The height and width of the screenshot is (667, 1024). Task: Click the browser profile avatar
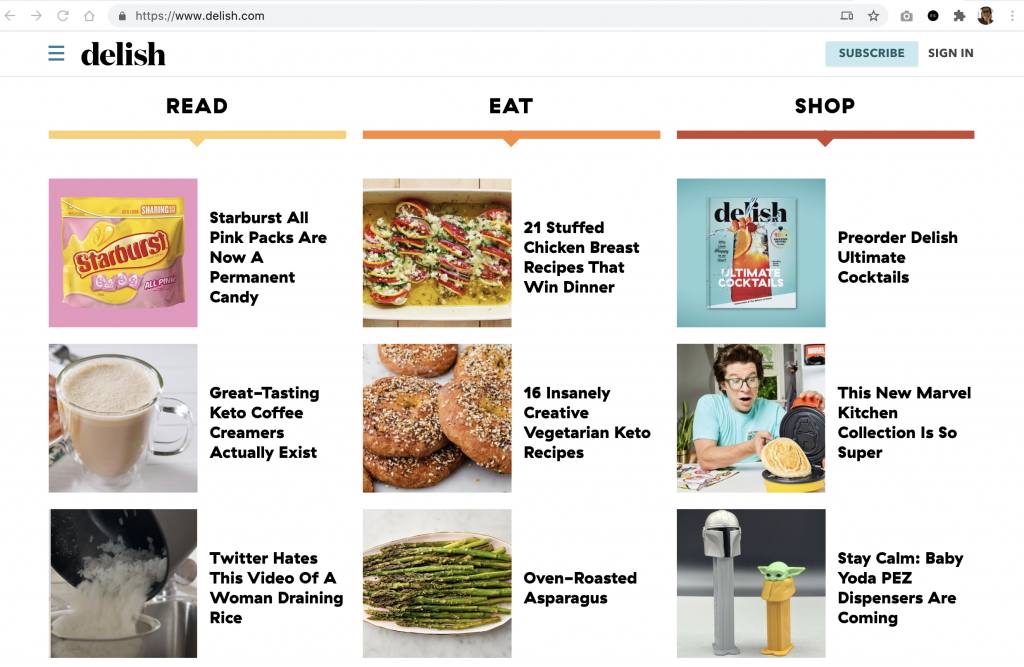pyautogui.click(x=985, y=16)
